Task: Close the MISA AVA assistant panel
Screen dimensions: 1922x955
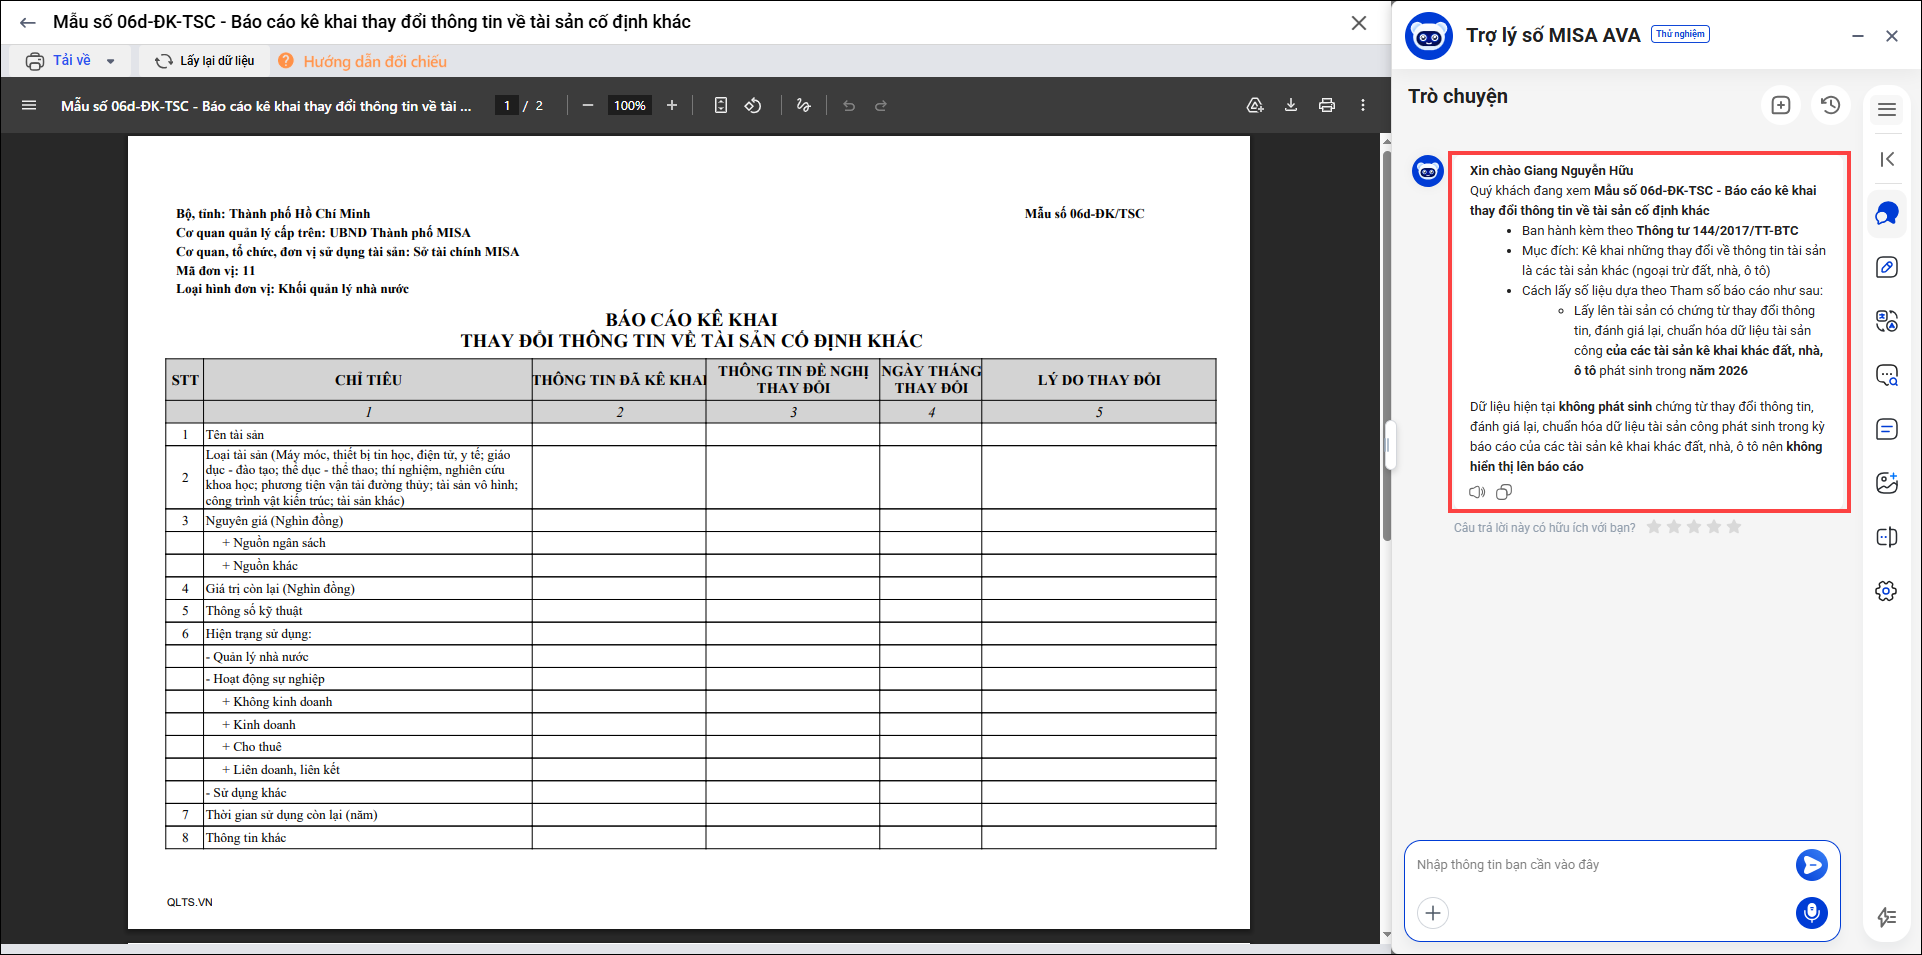Action: coord(1892,36)
